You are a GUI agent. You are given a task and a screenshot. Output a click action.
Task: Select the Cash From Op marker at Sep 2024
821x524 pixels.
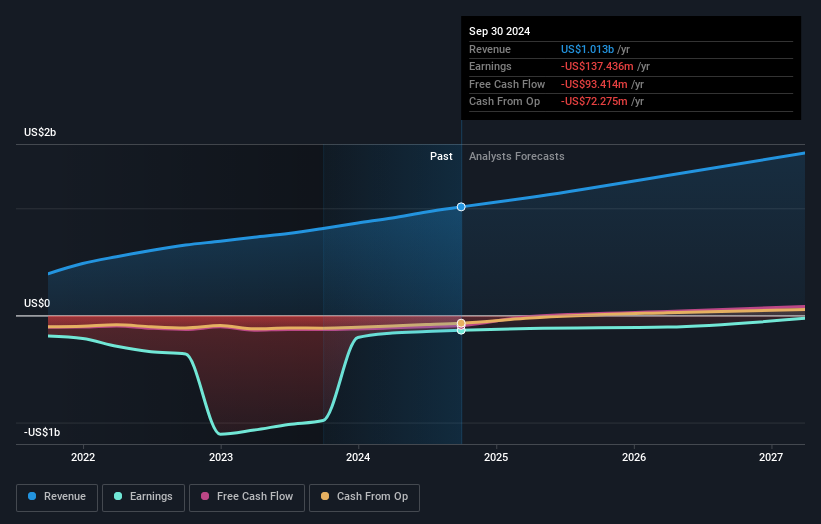[x=461, y=323]
